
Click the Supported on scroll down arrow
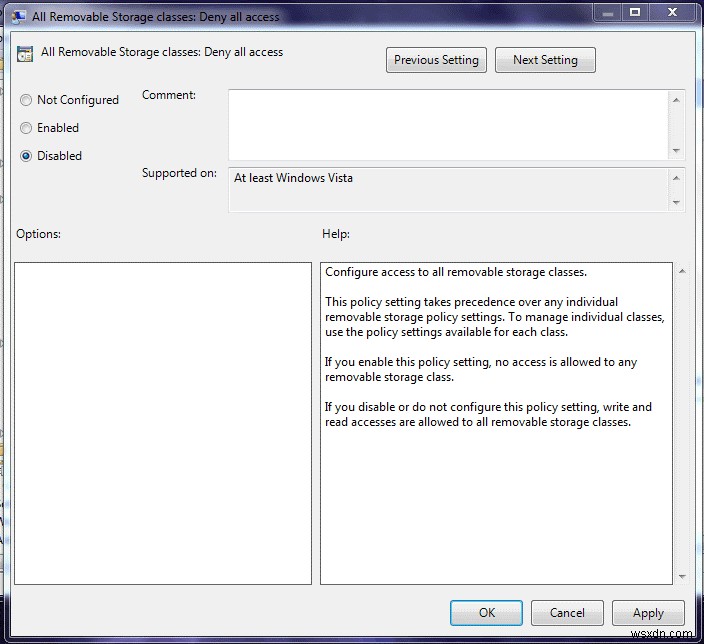(x=676, y=203)
